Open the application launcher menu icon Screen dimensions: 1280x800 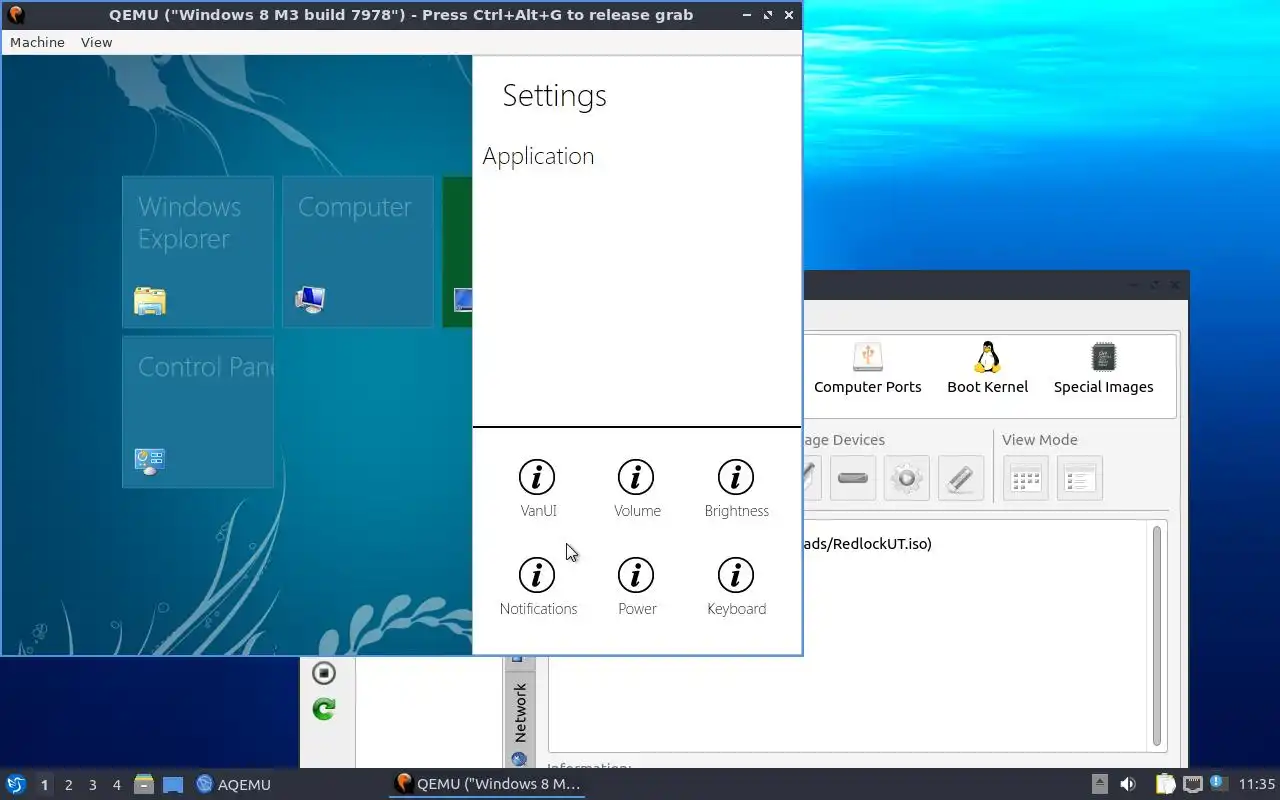(16, 784)
